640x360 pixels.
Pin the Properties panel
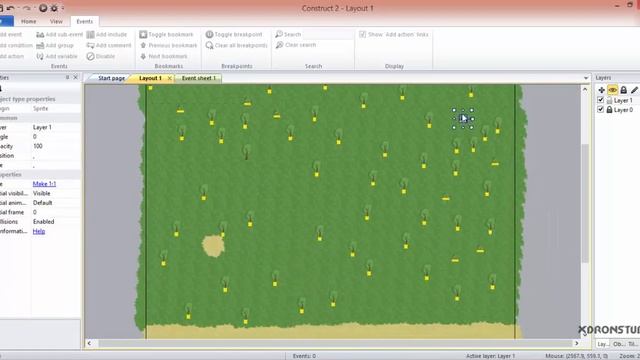coord(68,77)
